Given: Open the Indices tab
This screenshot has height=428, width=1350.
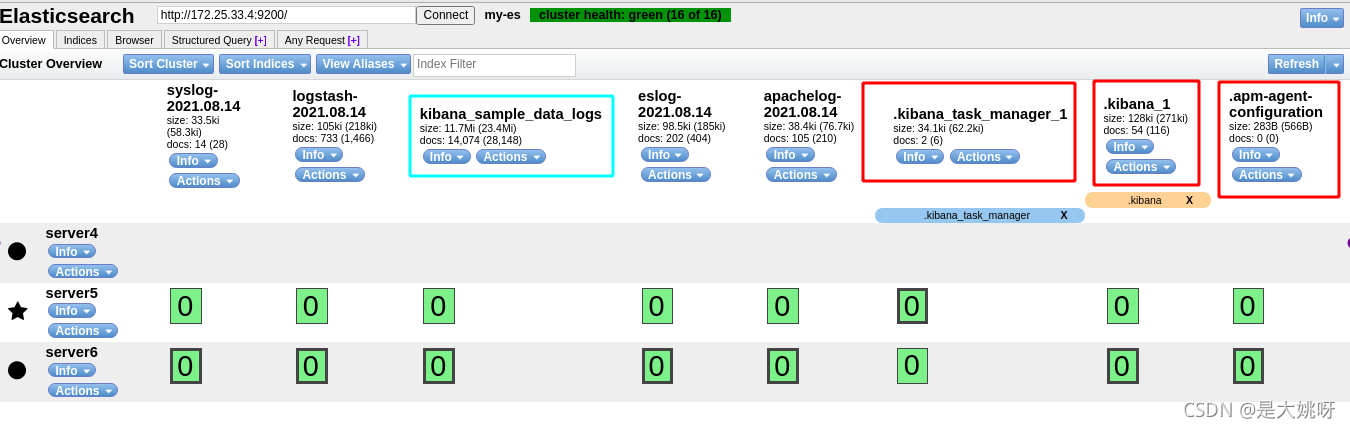Looking at the screenshot, I should pos(81,40).
